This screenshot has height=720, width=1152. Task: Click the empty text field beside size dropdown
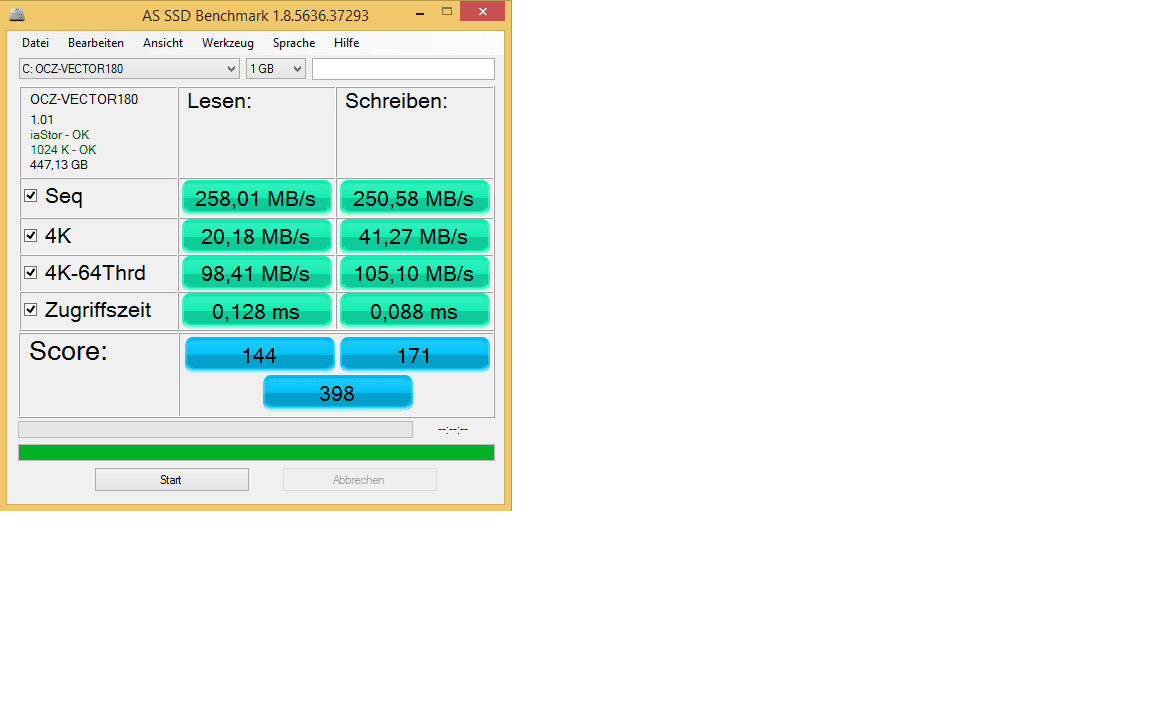[x=403, y=68]
